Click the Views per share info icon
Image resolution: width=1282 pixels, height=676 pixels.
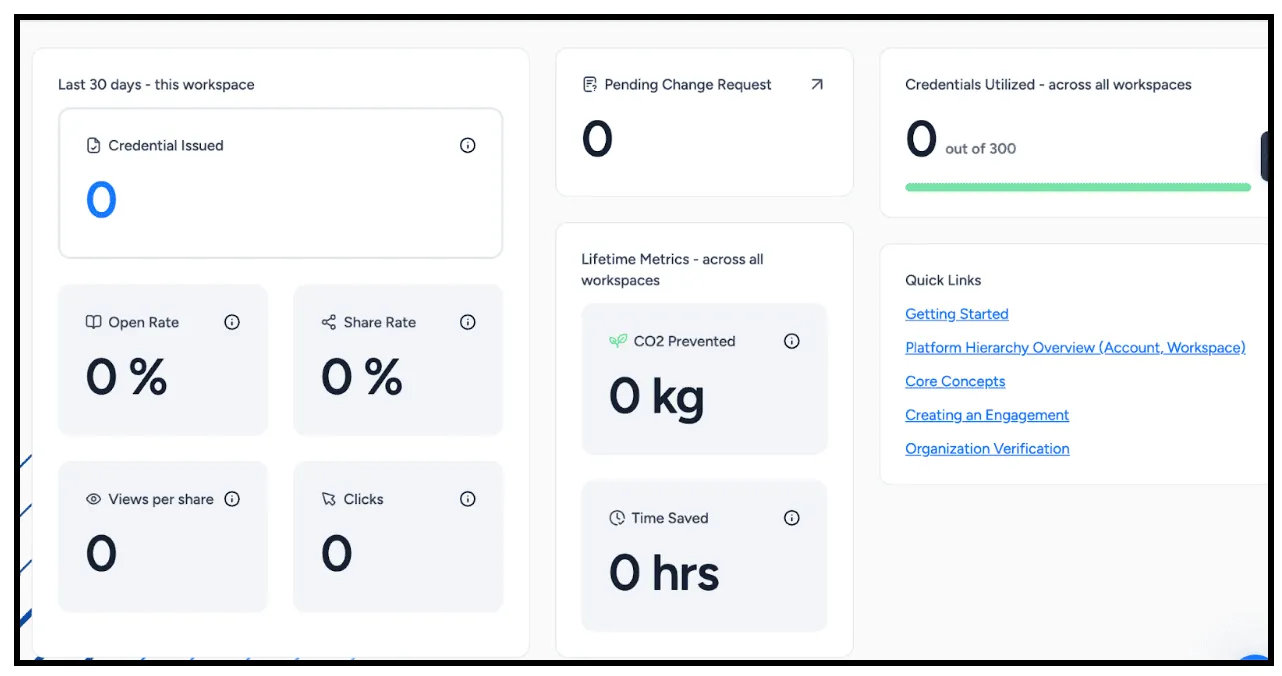point(232,499)
